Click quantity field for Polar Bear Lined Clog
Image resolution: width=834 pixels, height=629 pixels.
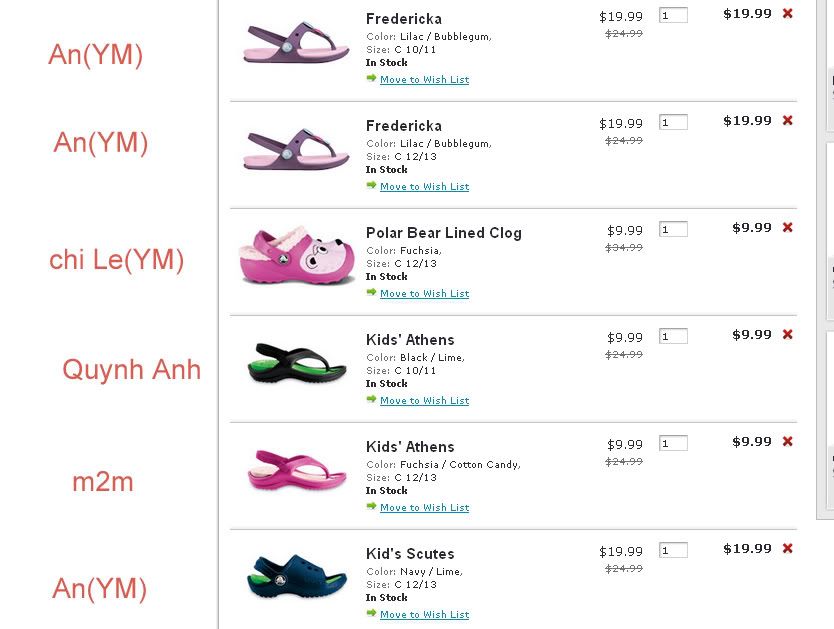click(673, 230)
